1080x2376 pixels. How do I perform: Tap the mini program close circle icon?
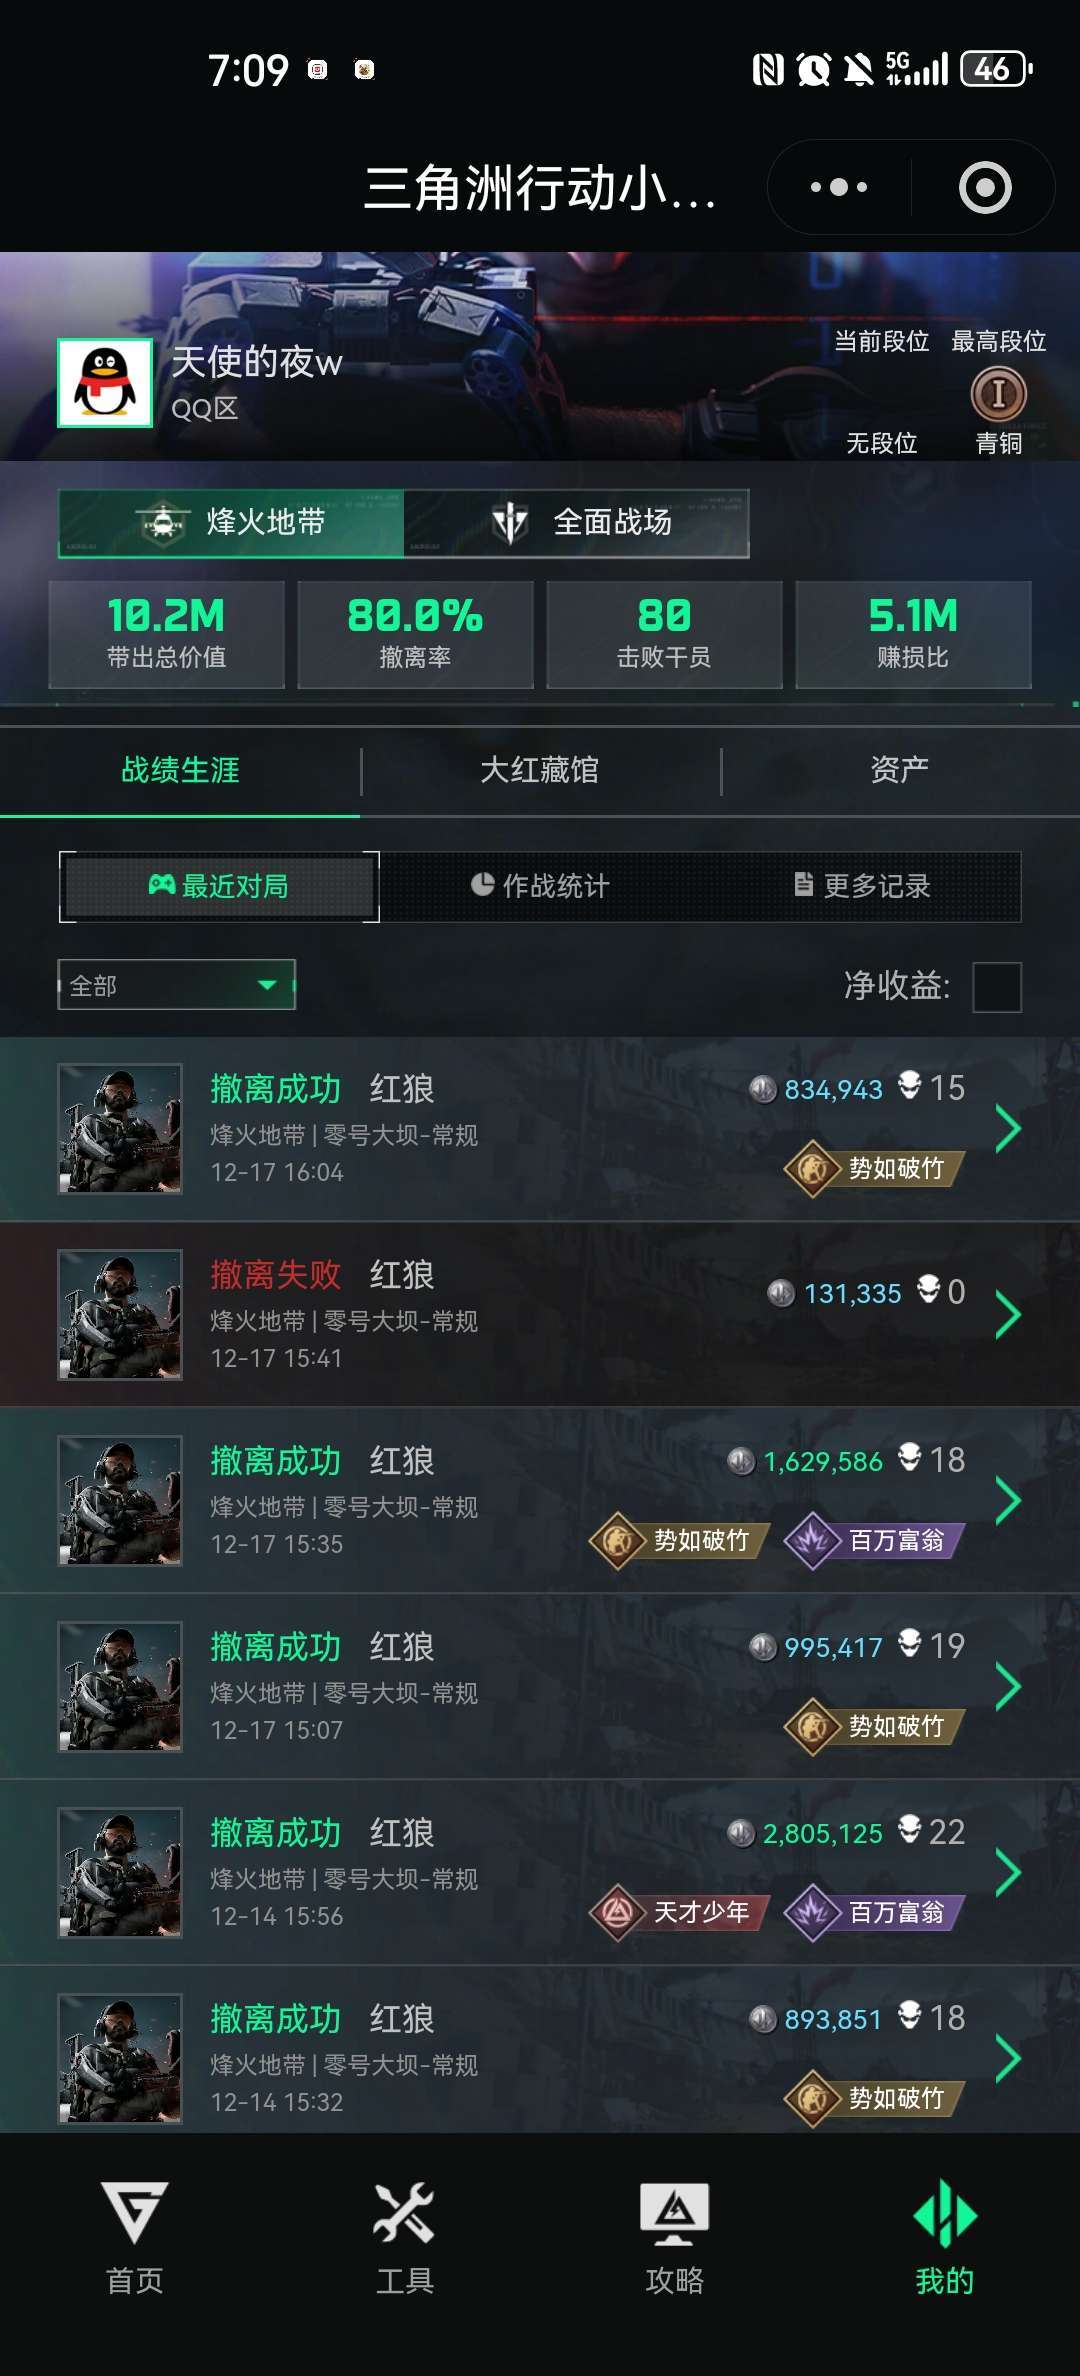(x=985, y=187)
